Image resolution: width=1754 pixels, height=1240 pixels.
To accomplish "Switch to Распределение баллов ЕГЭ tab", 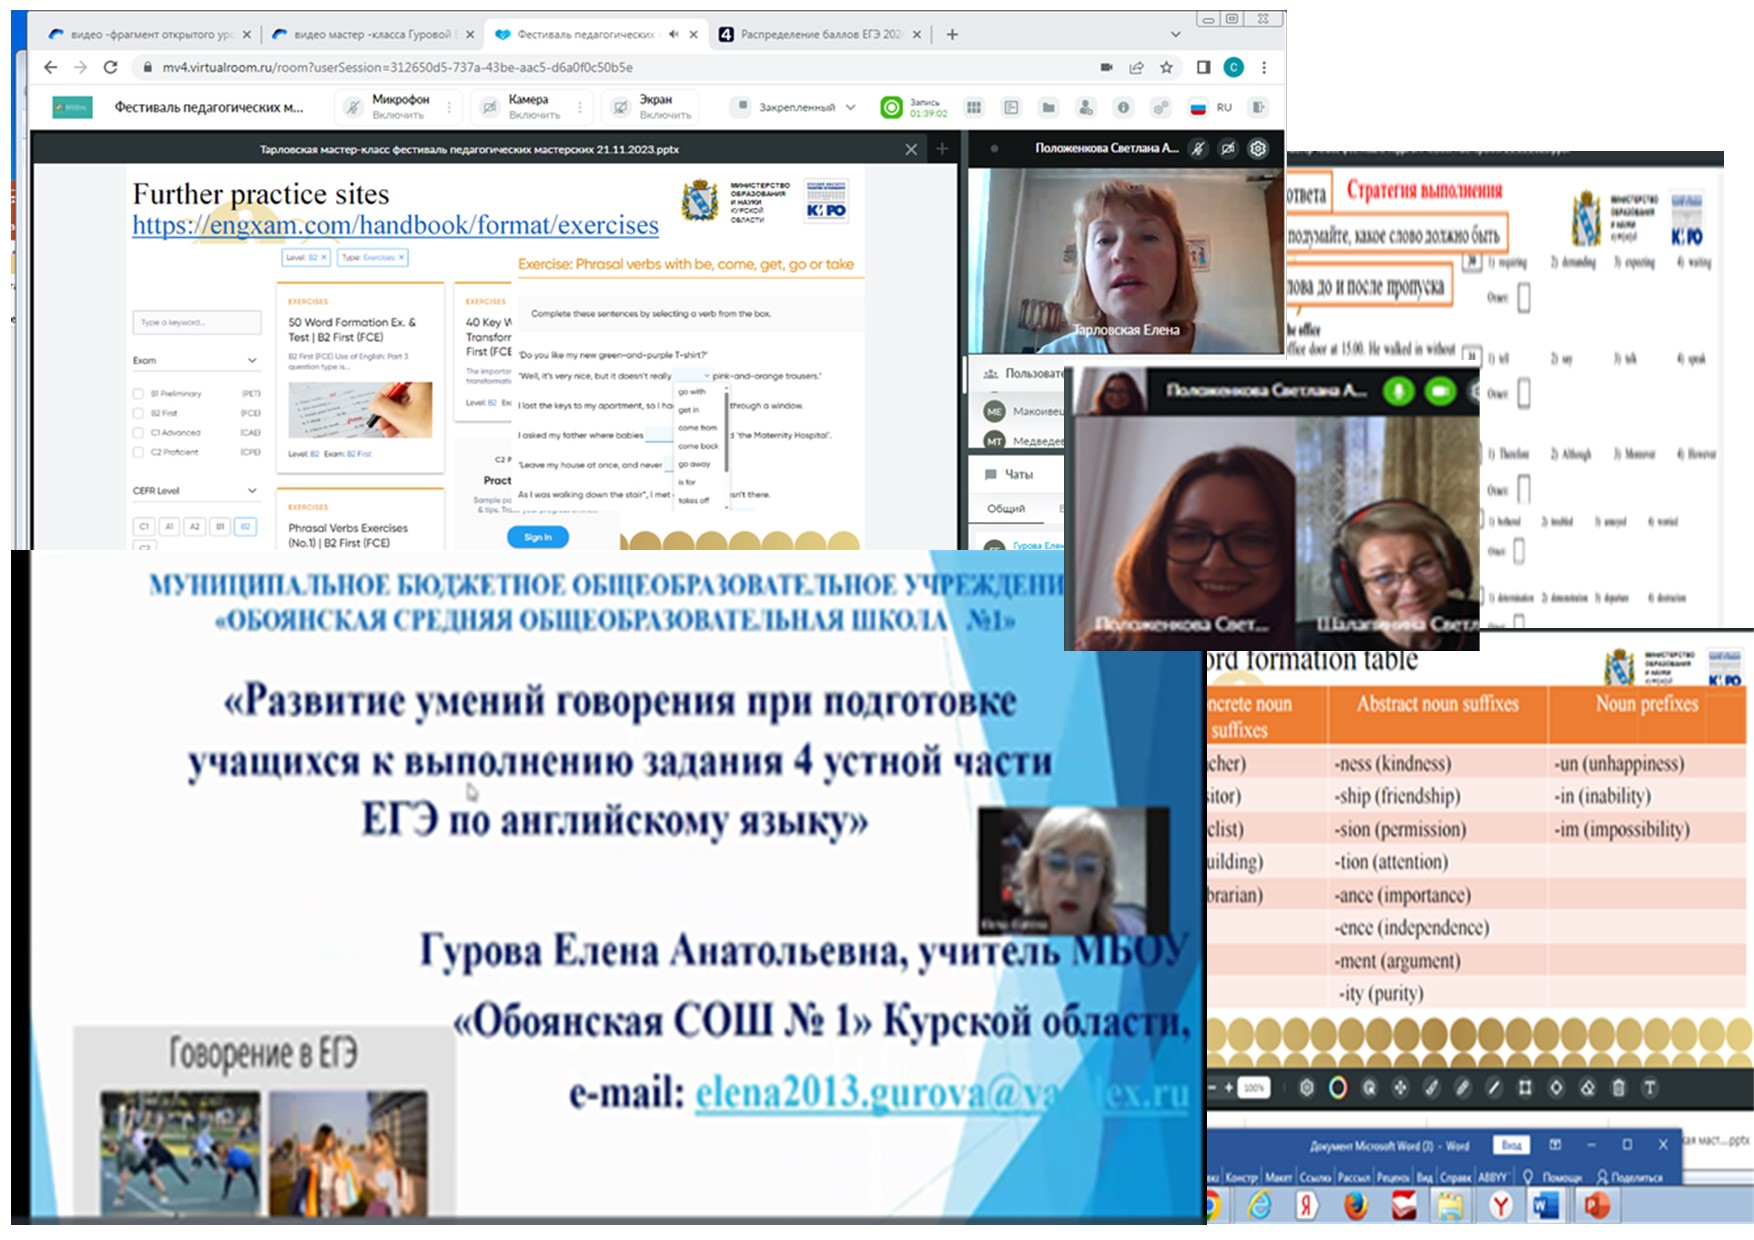I will click(x=822, y=34).
